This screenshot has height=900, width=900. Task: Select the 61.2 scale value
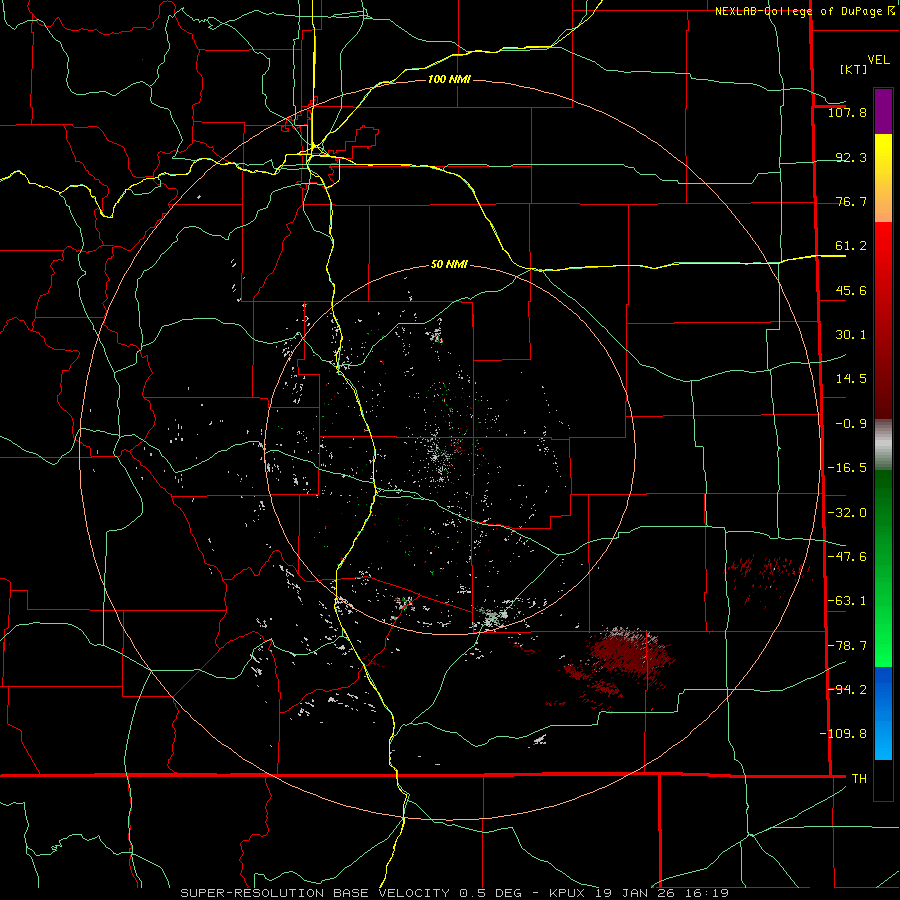click(x=851, y=246)
